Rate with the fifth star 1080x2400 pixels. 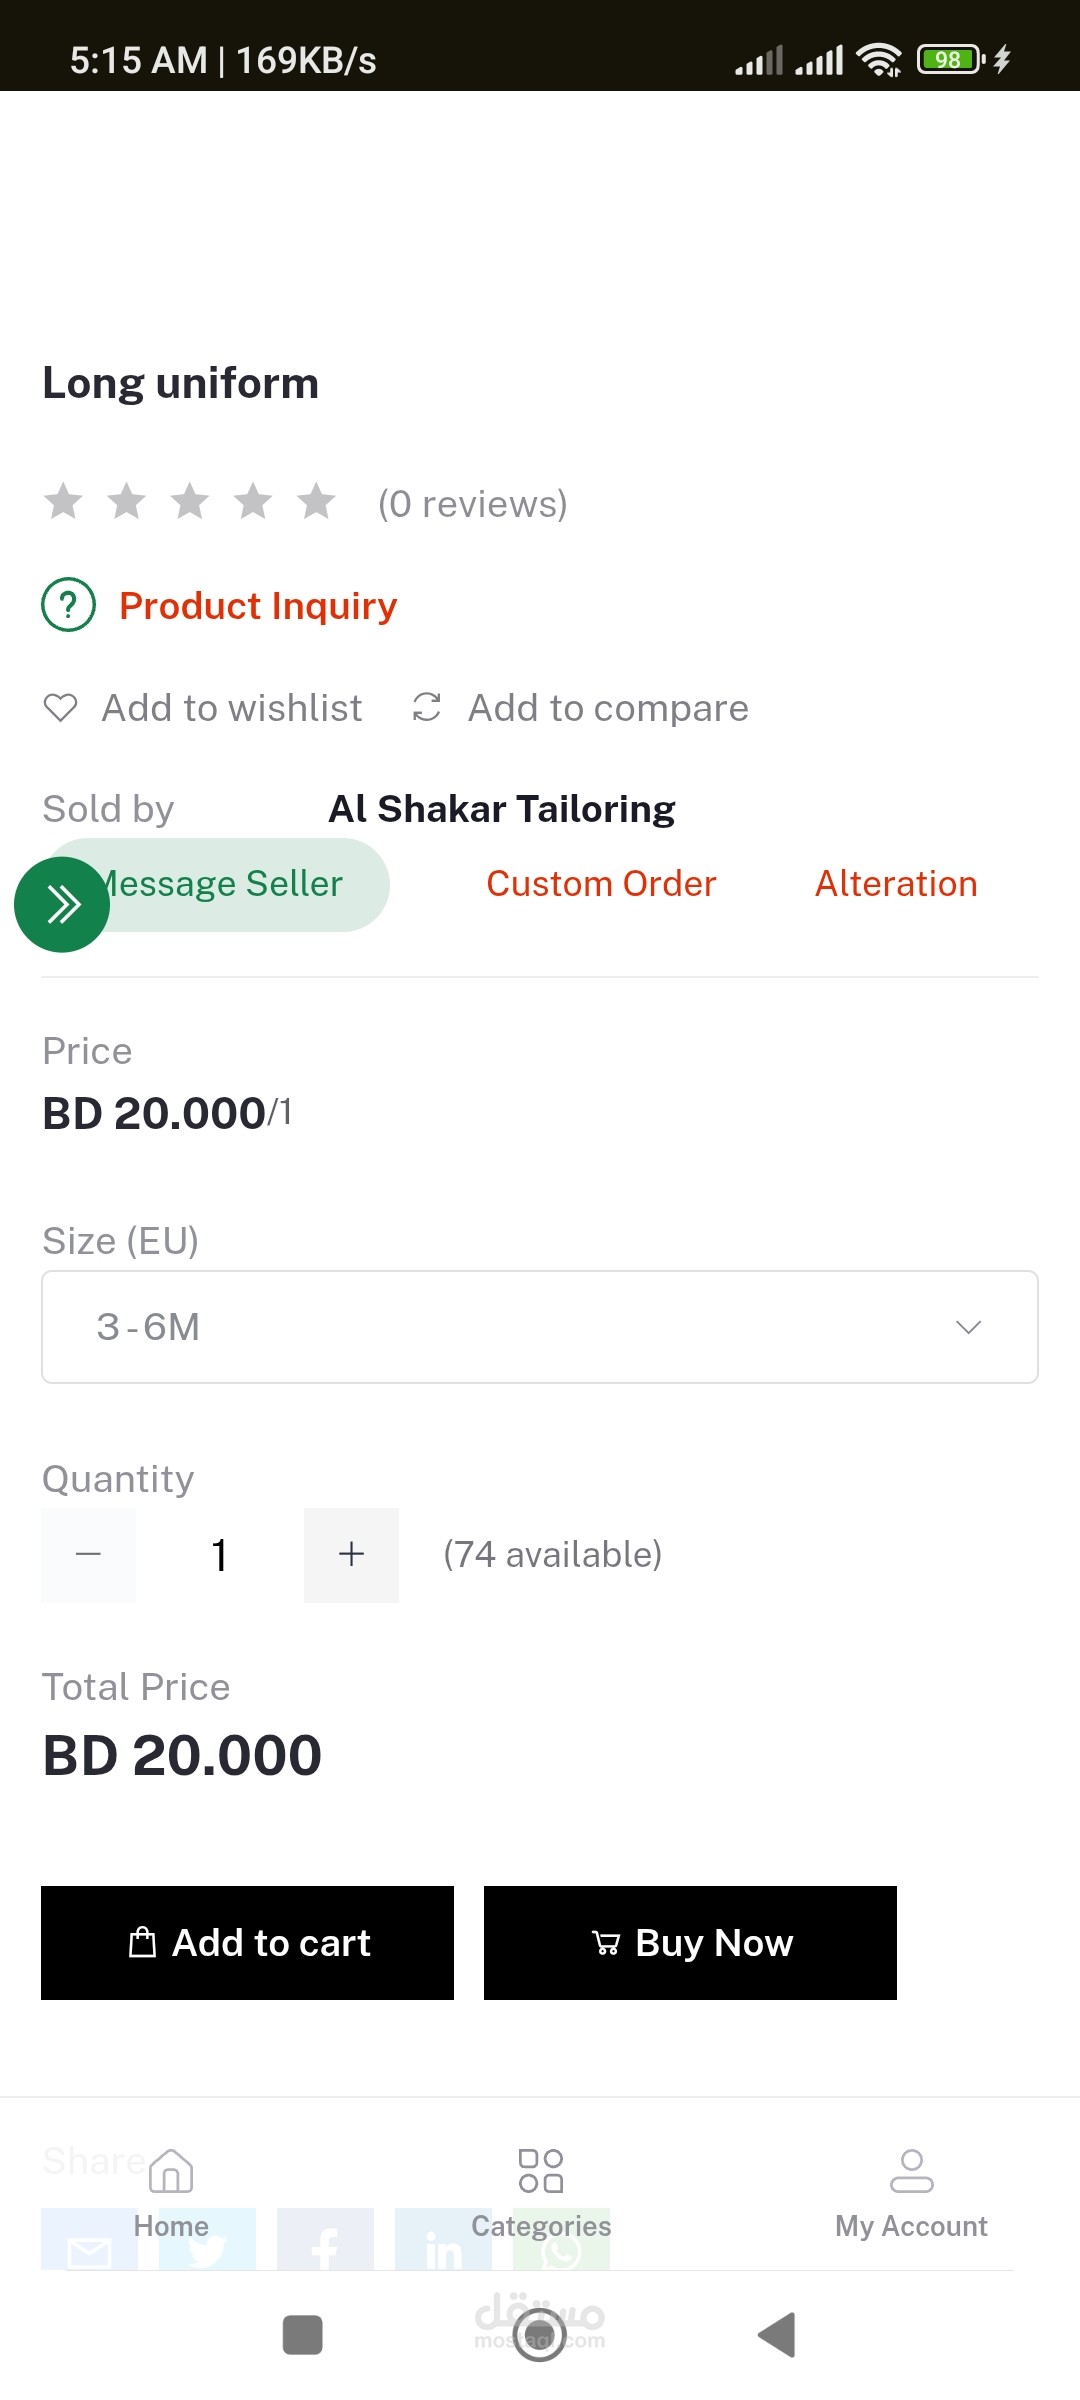click(317, 502)
